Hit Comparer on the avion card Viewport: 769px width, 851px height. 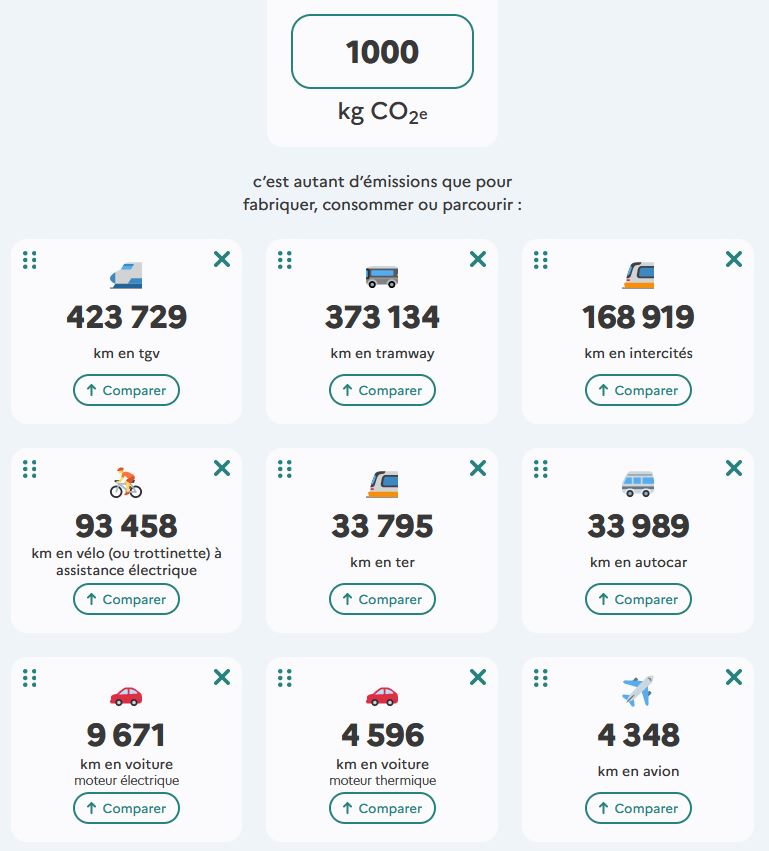click(638, 808)
